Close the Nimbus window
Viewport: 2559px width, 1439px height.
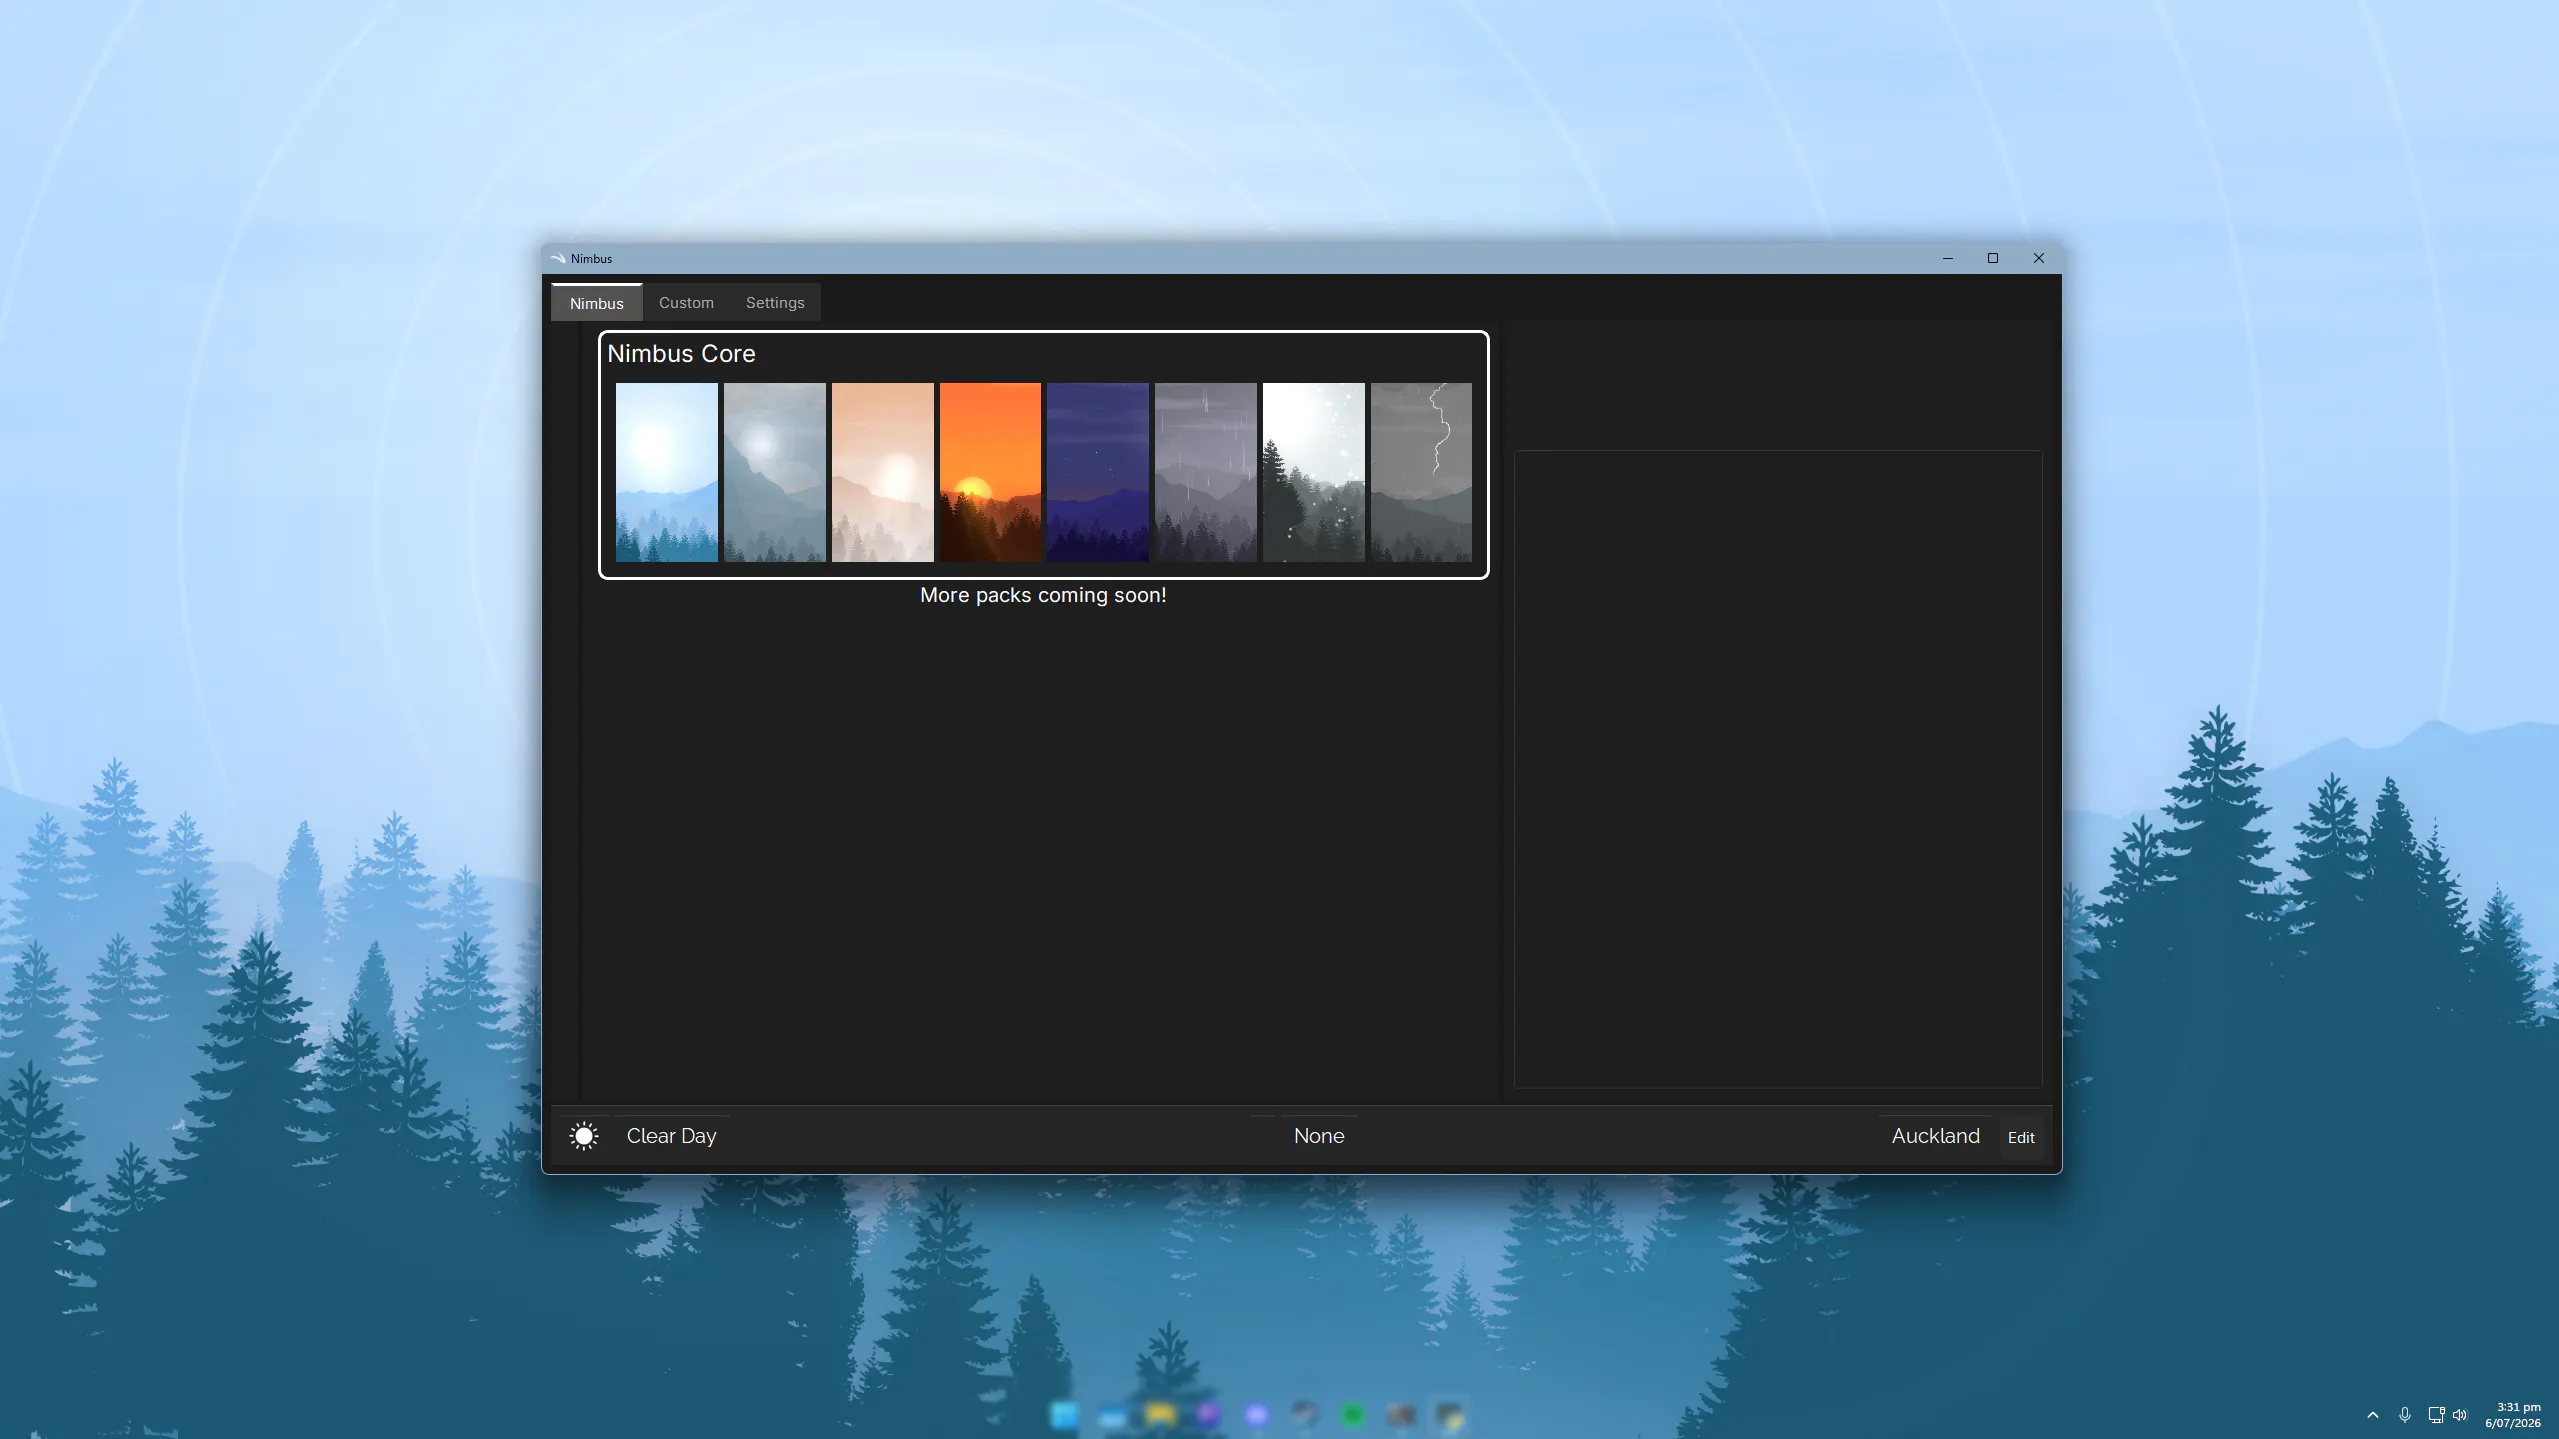pos(2038,258)
